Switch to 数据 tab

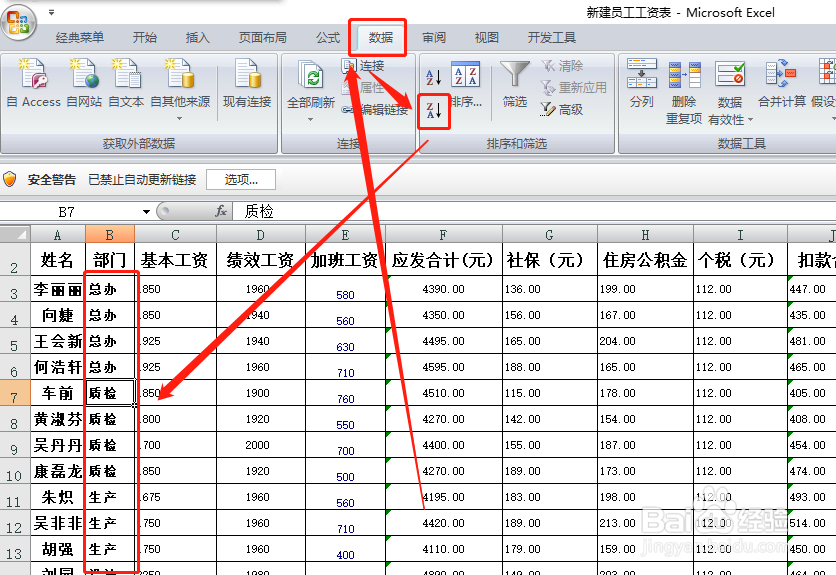381,38
